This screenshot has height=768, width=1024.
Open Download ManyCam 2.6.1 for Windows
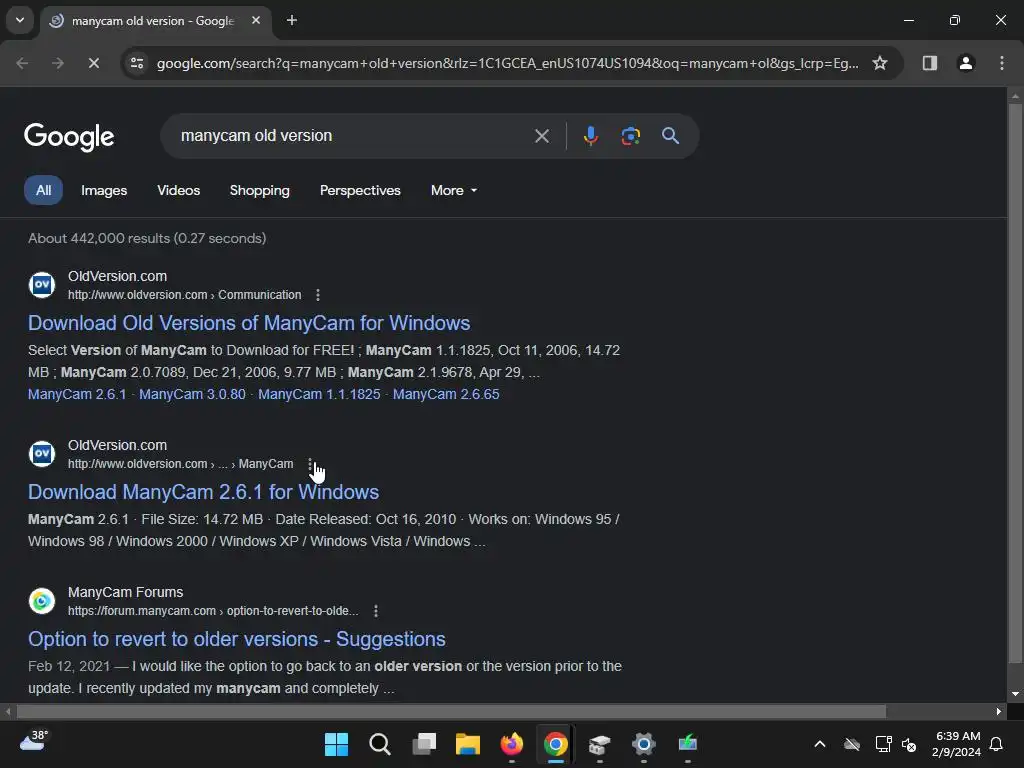click(203, 492)
